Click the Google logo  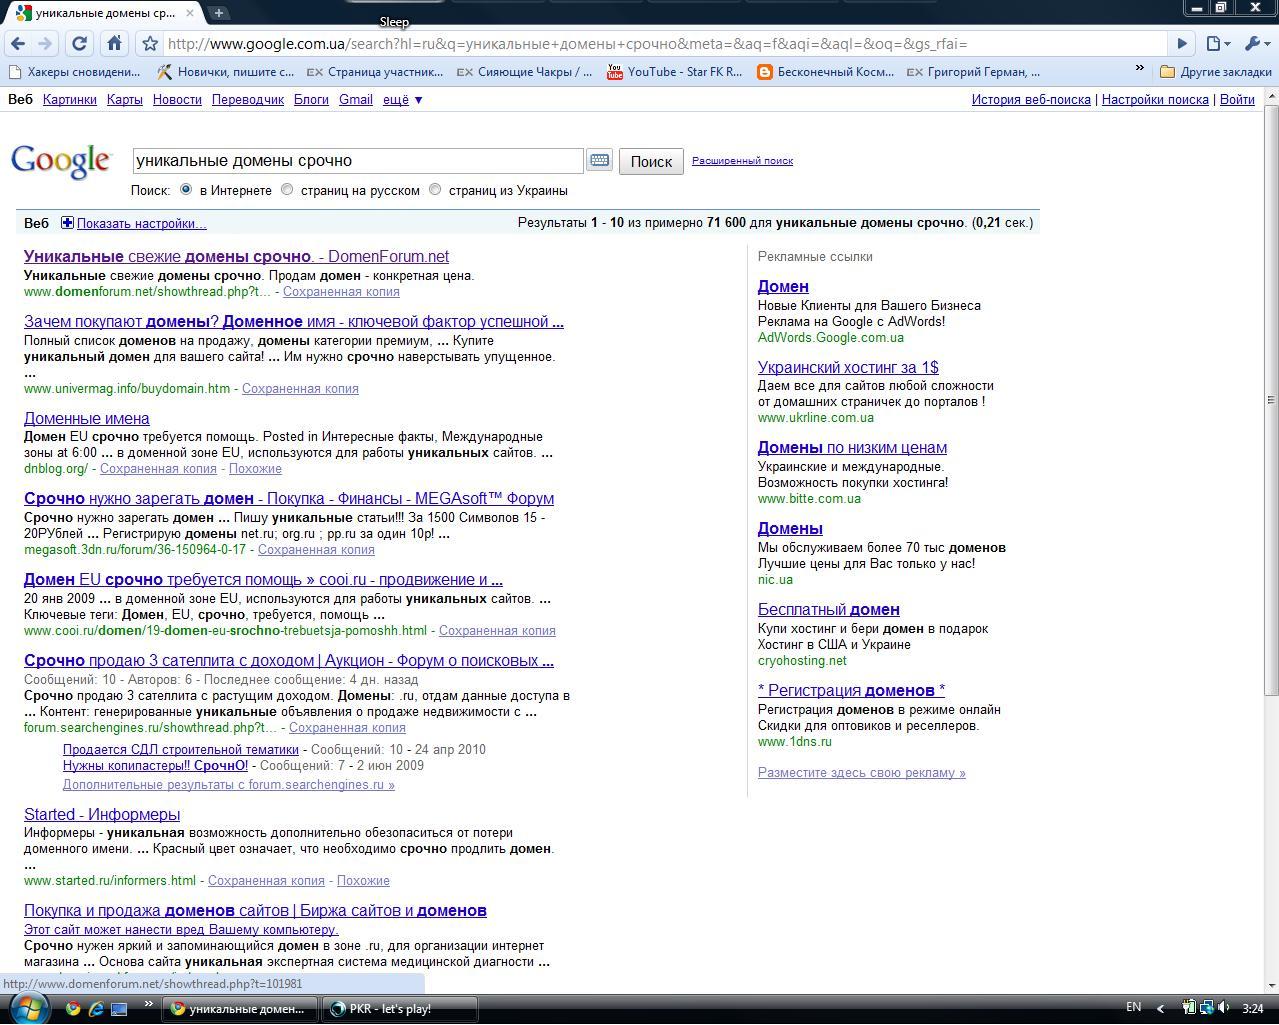click(x=61, y=161)
